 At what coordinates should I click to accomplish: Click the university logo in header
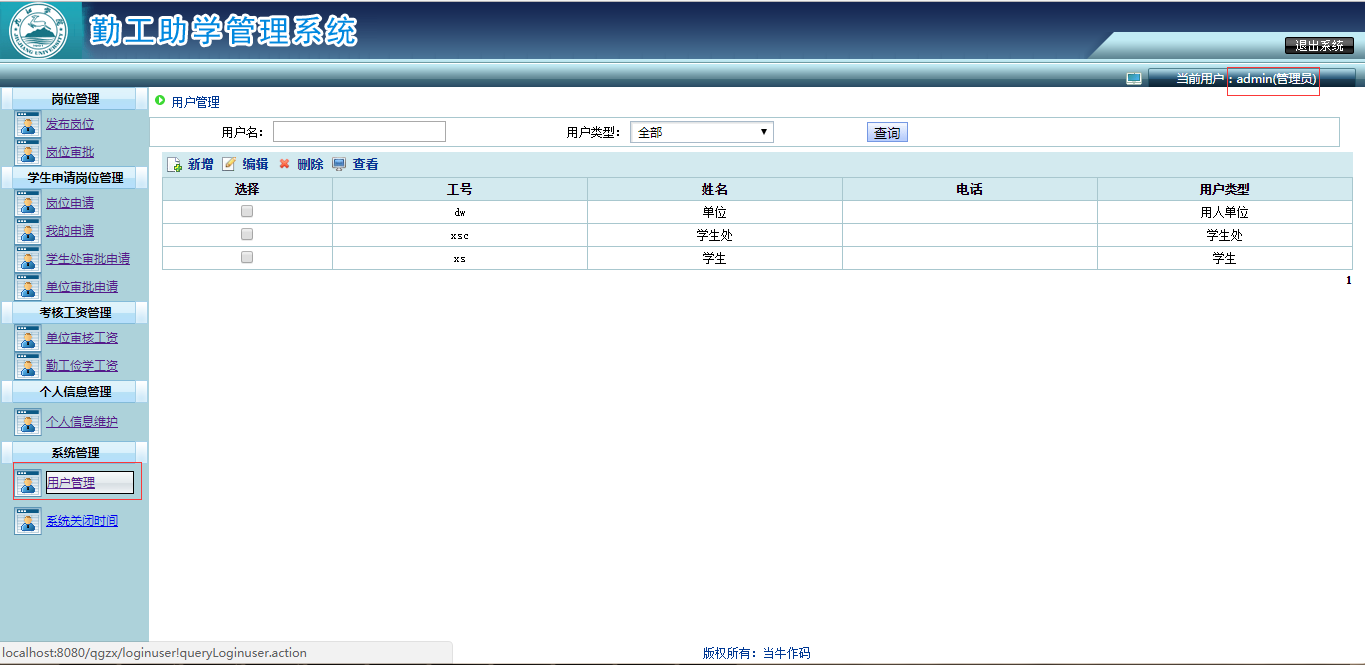coord(39,31)
